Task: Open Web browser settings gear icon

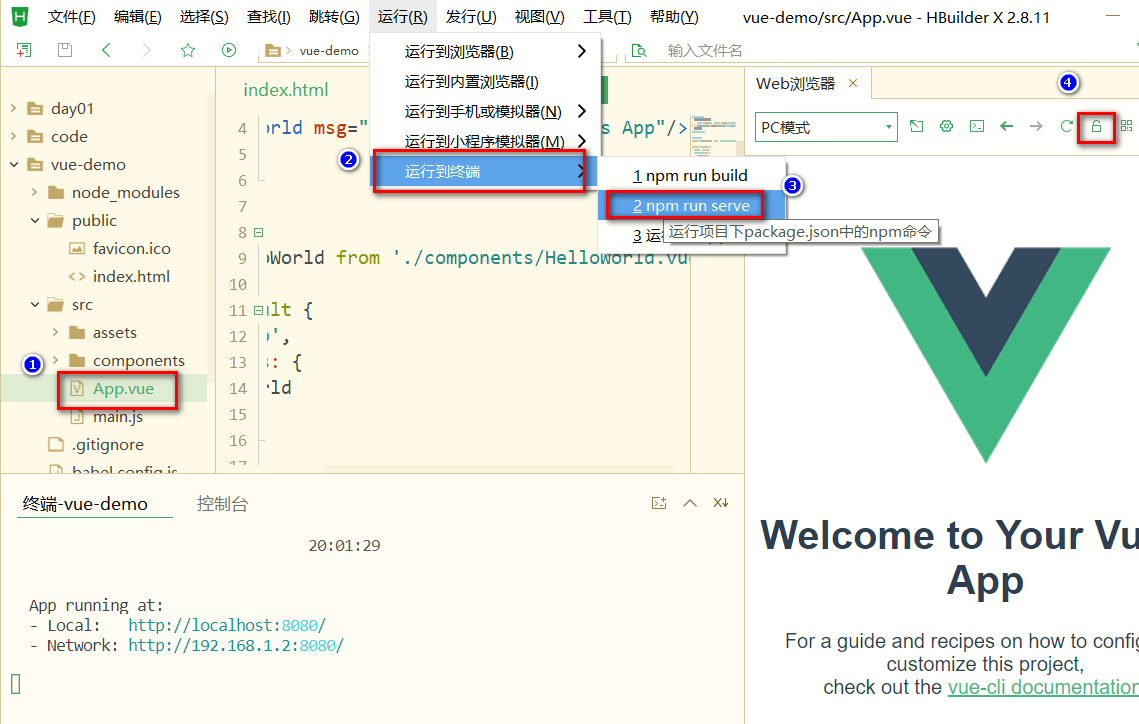Action: [x=947, y=126]
